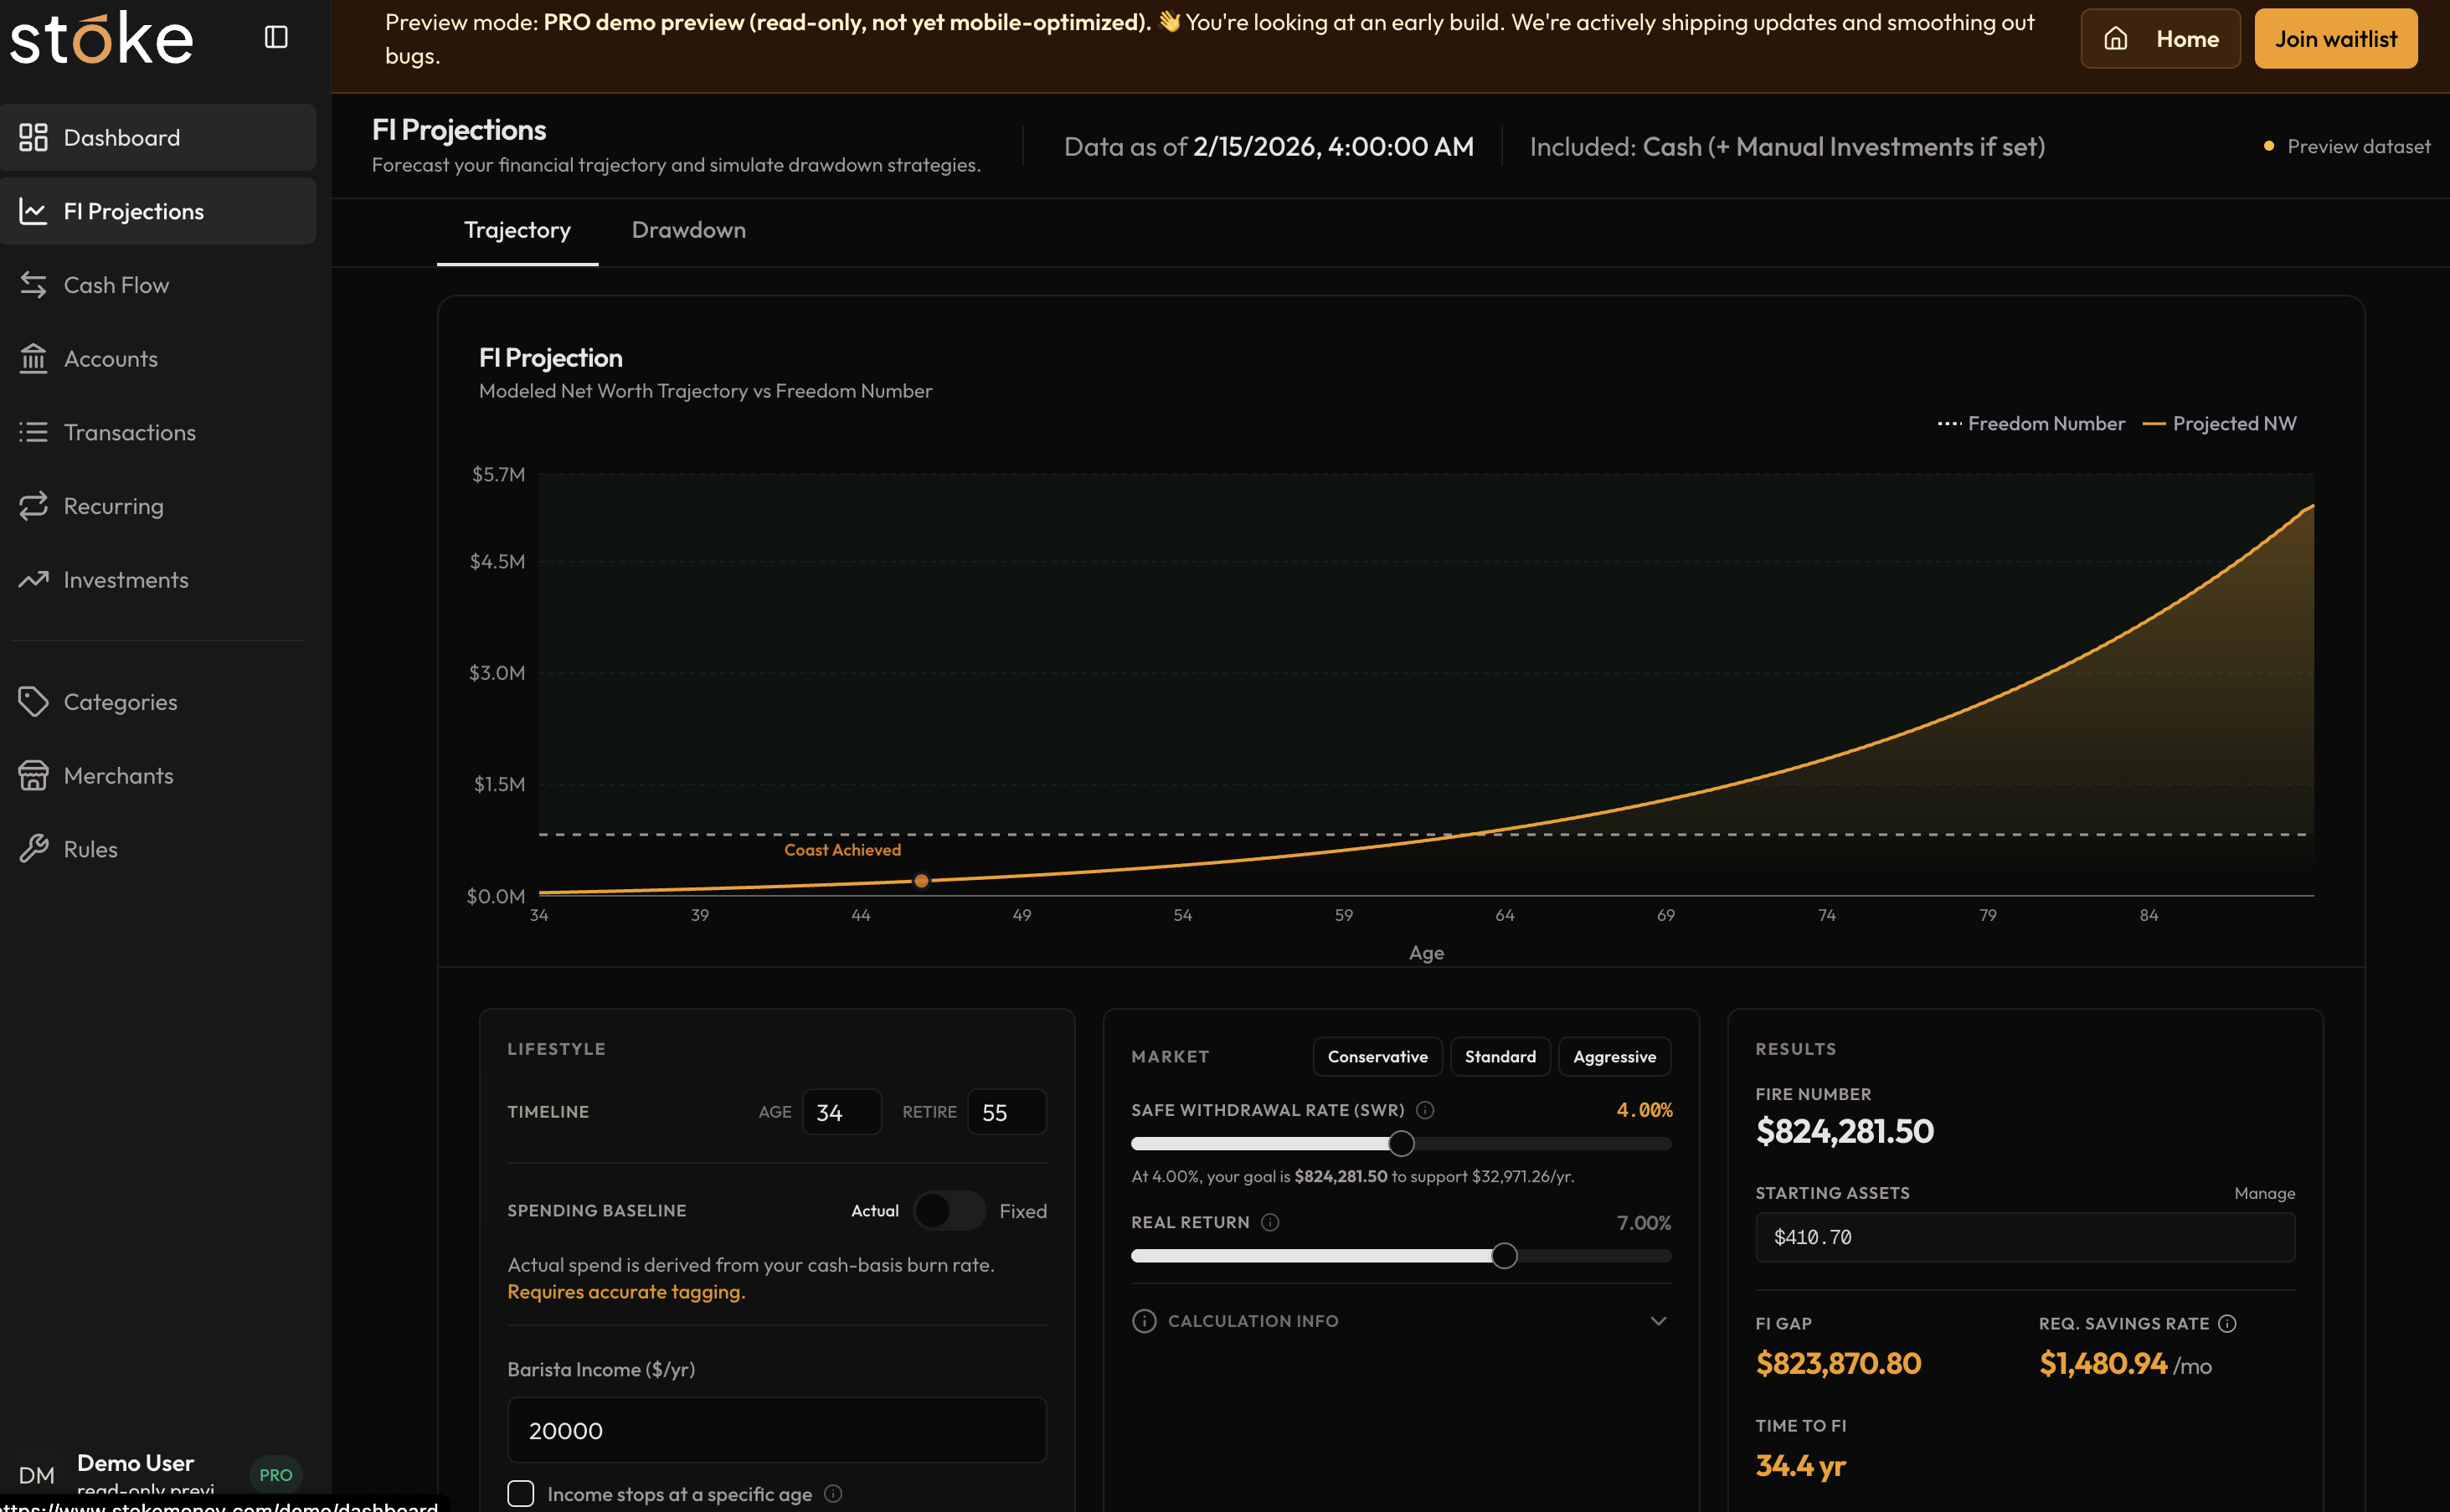Image resolution: width=2450 pixels, height=1512 pixels.
Task: Click the Real Return slider handle
Action: click(x=1504, y=1256)
